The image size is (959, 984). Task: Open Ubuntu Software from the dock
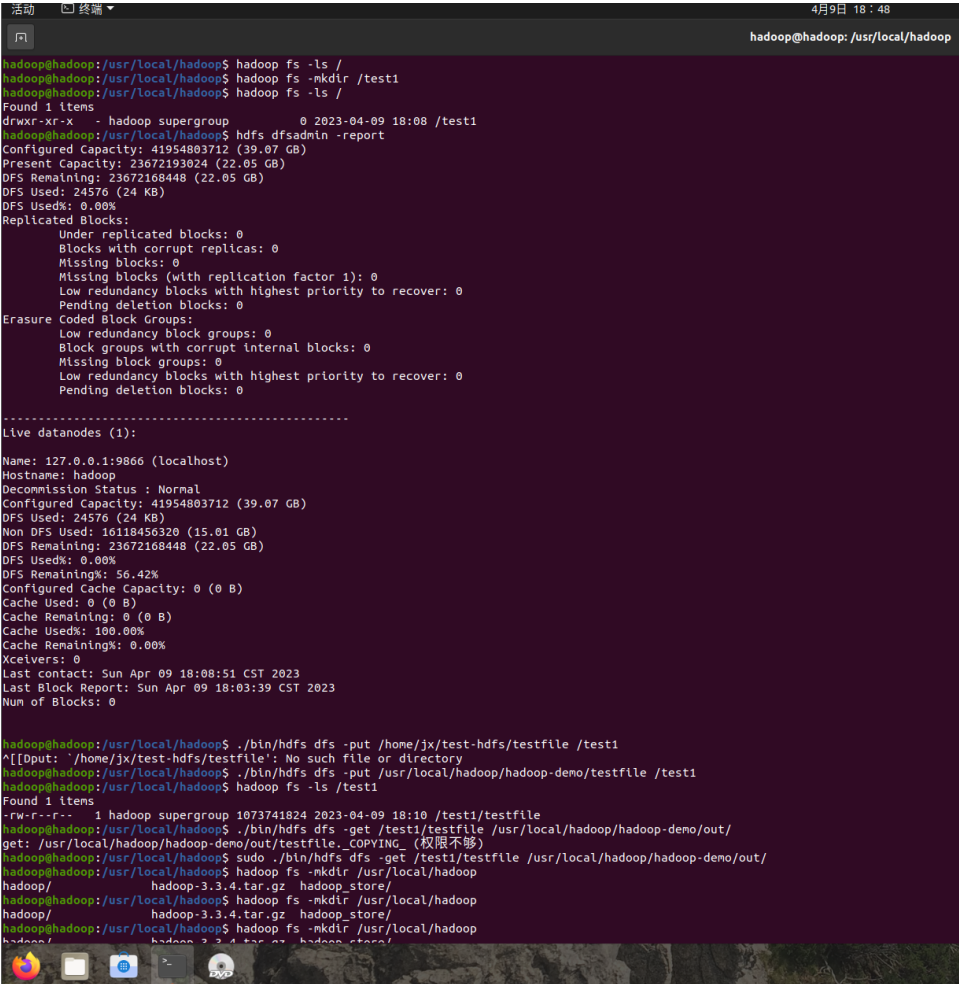click(123, 966)
